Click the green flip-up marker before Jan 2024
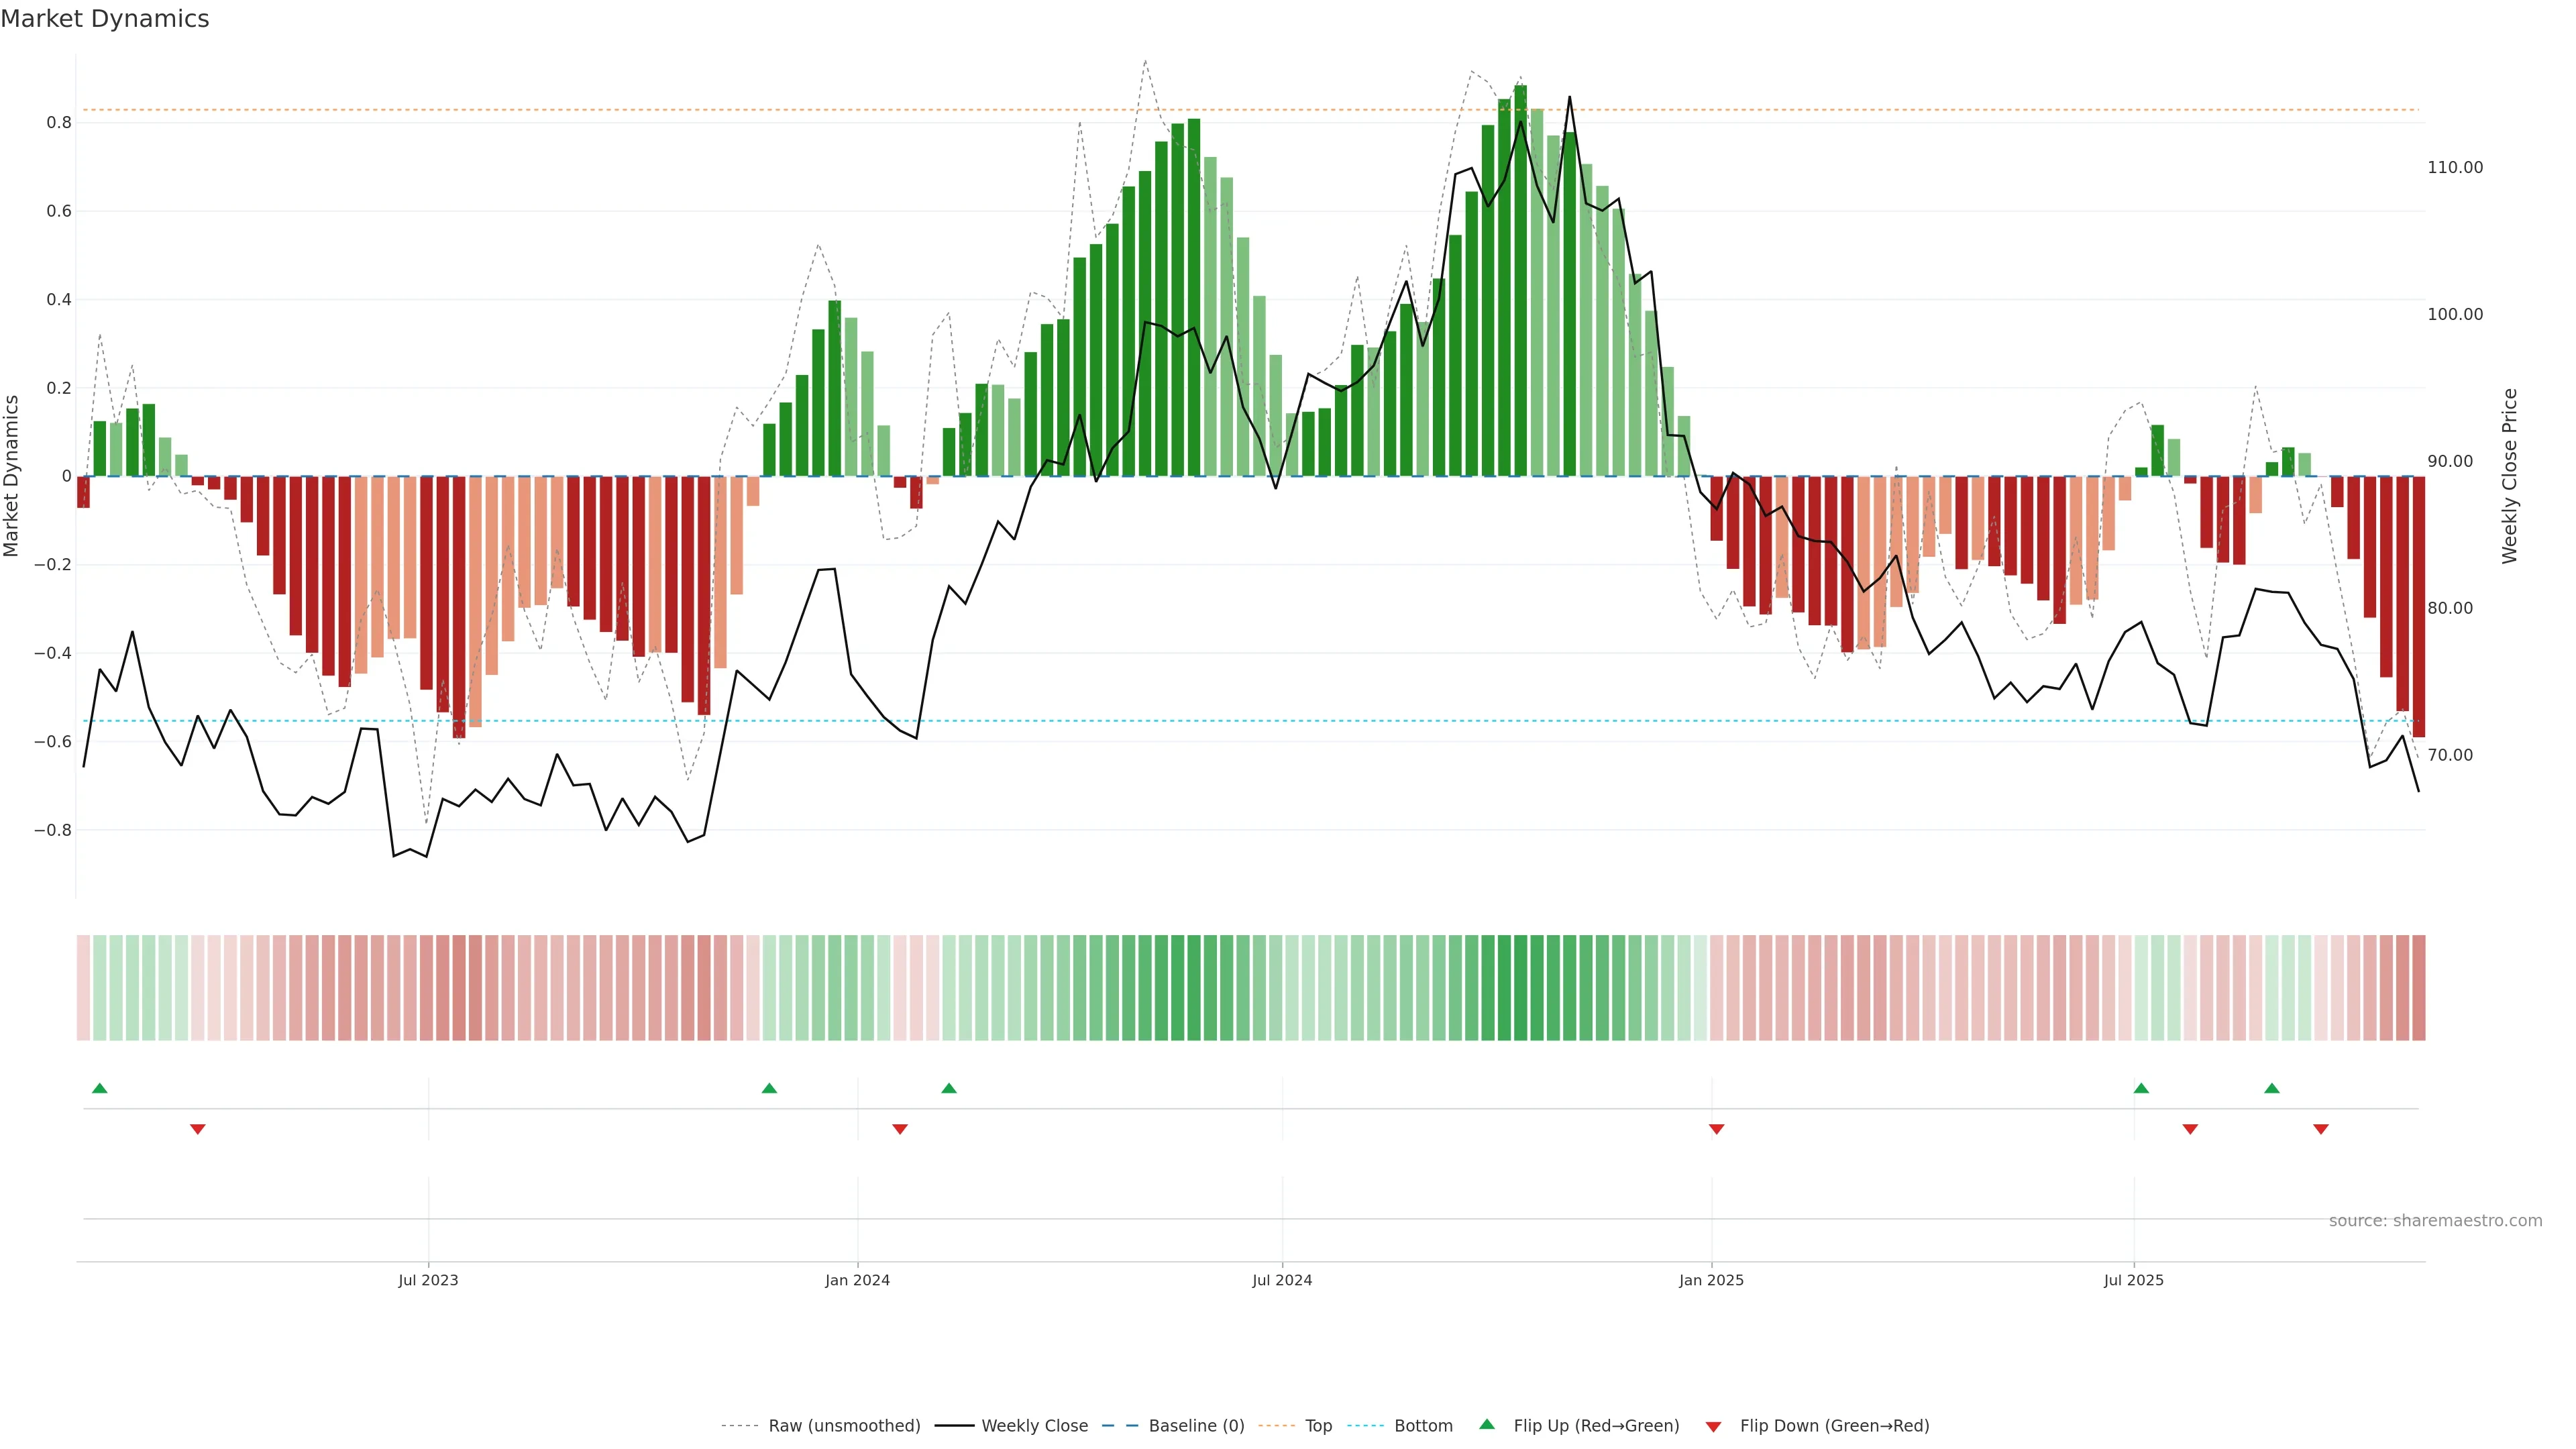This screenshot has width=2576, height=1449. [769, 1088]
